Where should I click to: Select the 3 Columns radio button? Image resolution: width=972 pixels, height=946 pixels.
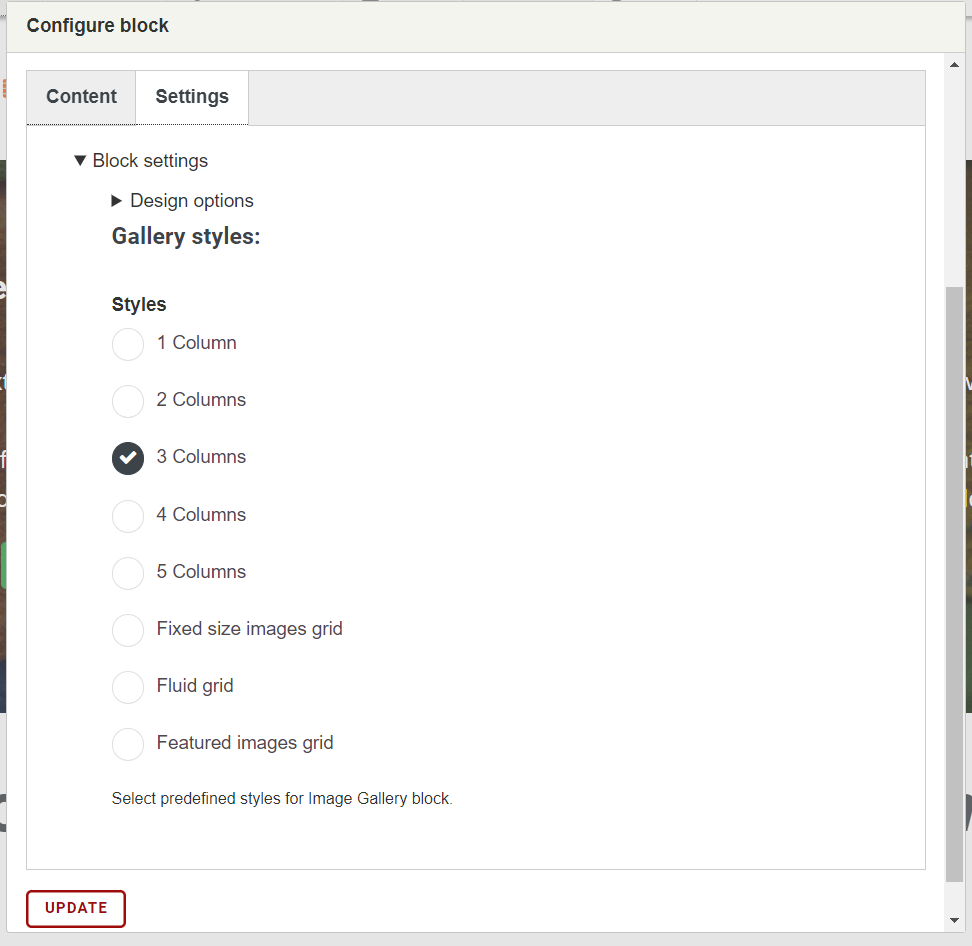point(128,458)
